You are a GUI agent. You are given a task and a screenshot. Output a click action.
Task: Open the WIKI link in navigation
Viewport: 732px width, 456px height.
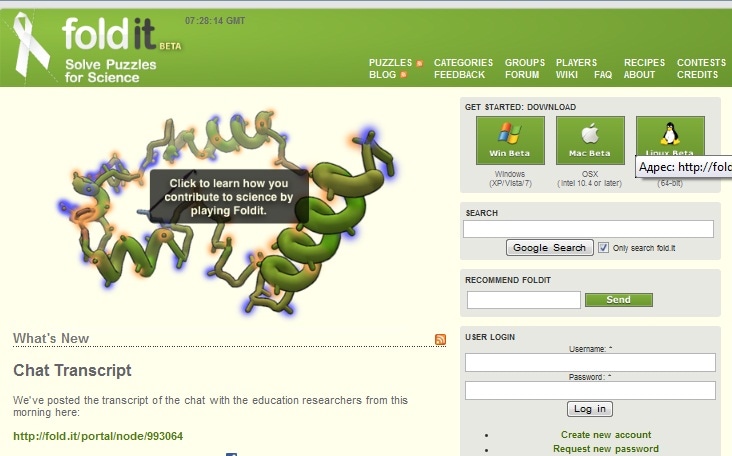(x=567, y=75)
